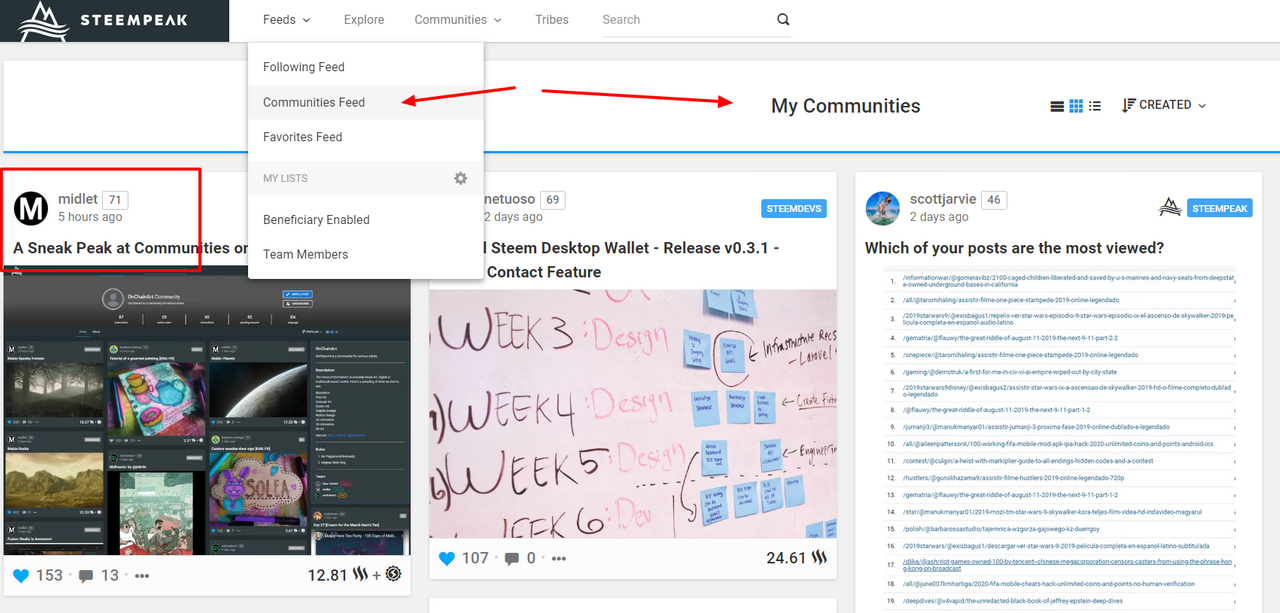Open midlet's profile avatar
Image resolution: width=1280 pixels, height=613 pixels.
click(x=31, y=208)
